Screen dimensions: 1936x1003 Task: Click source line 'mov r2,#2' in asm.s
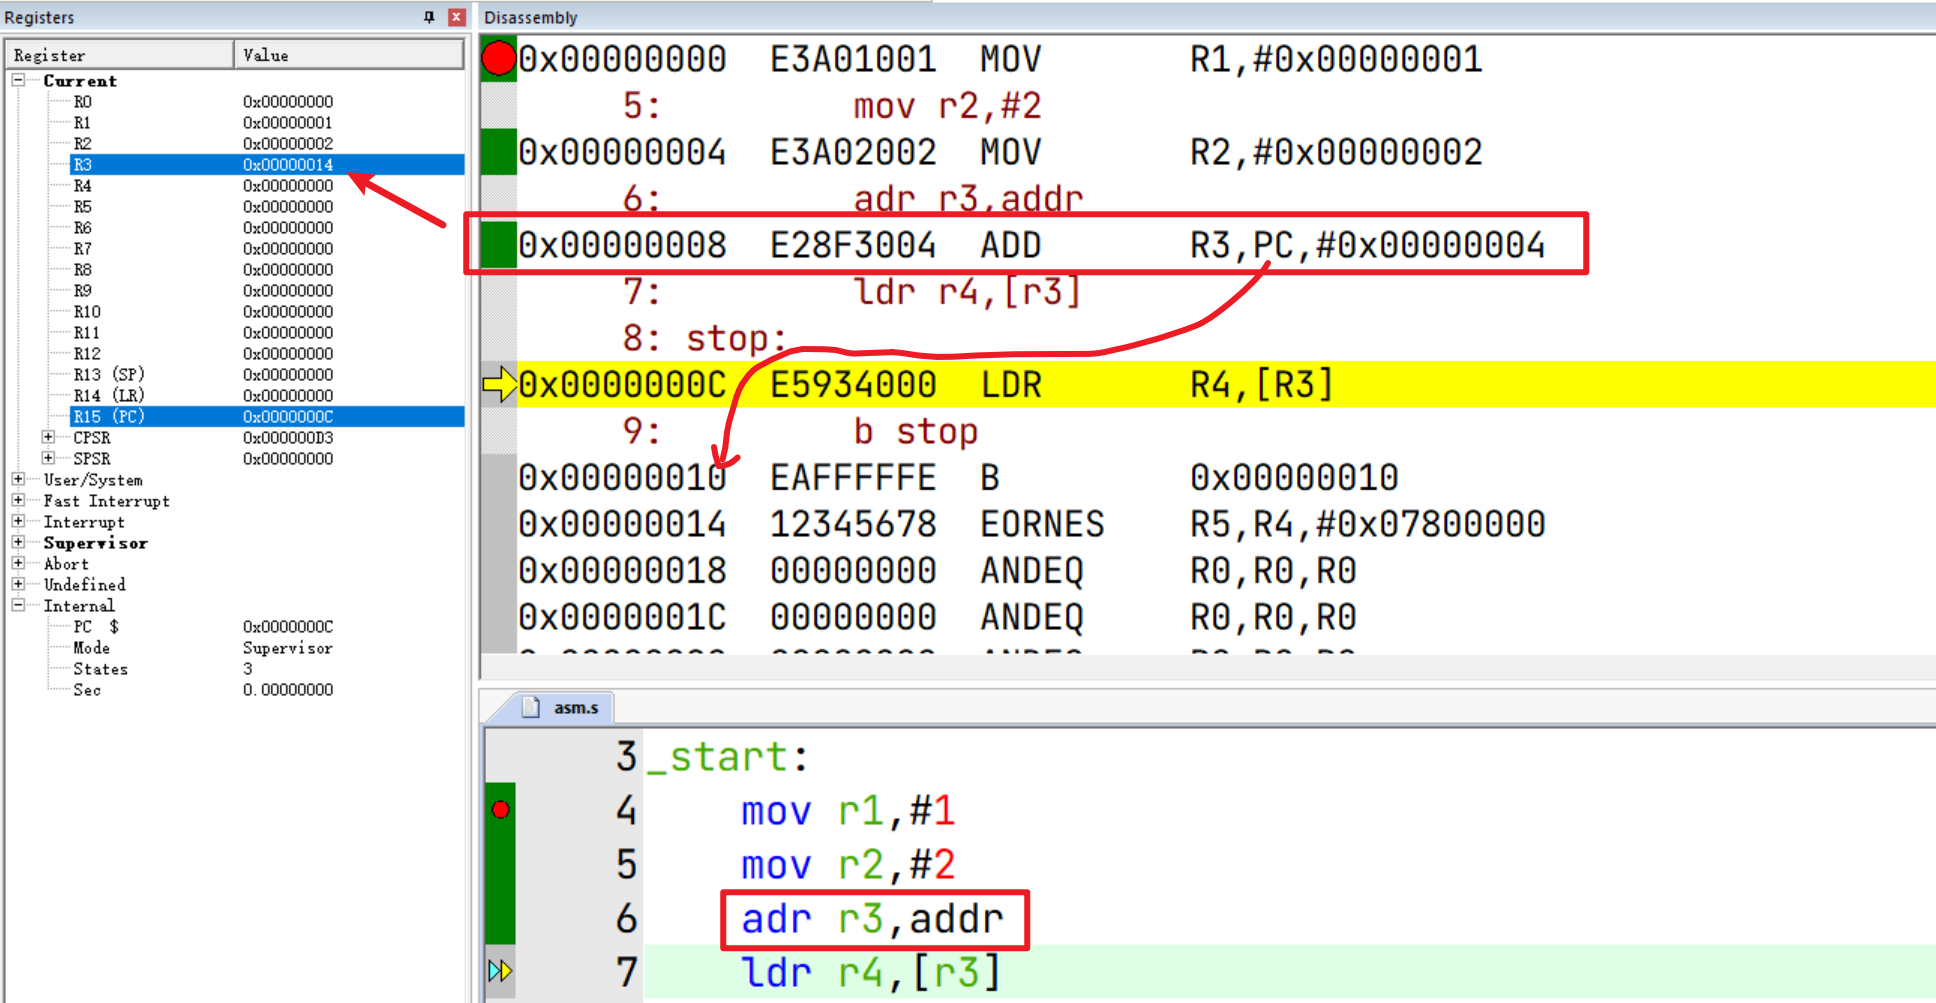(848, 864)
